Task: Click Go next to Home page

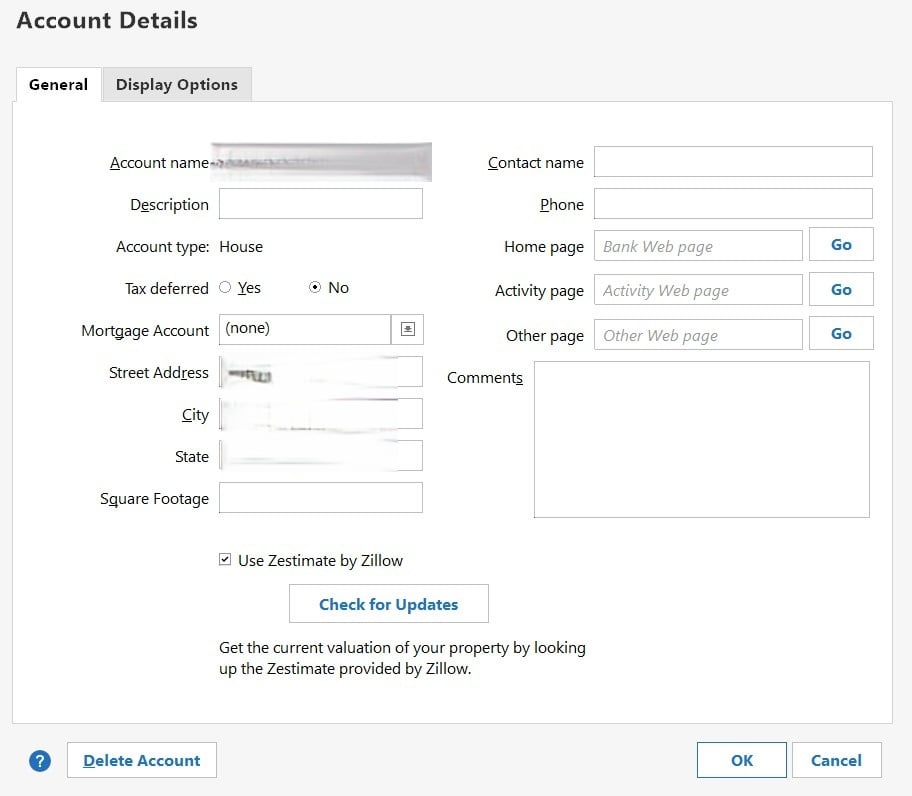Action: coord(841,245)
